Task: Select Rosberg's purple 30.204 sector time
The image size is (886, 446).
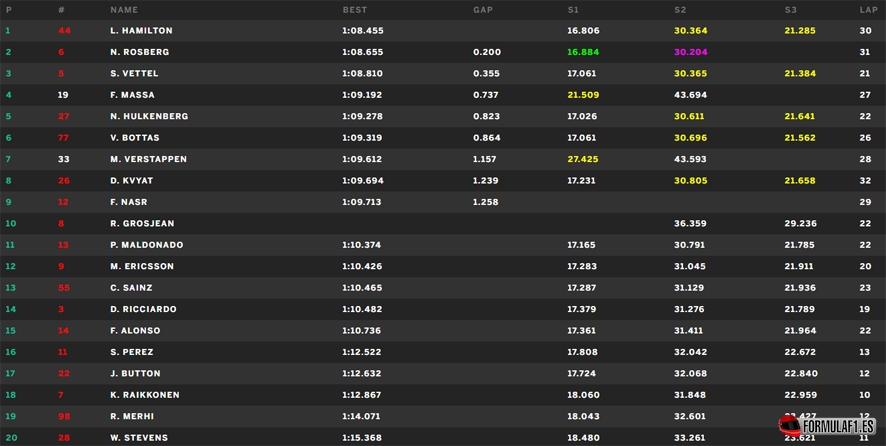Action: (690, 52)
